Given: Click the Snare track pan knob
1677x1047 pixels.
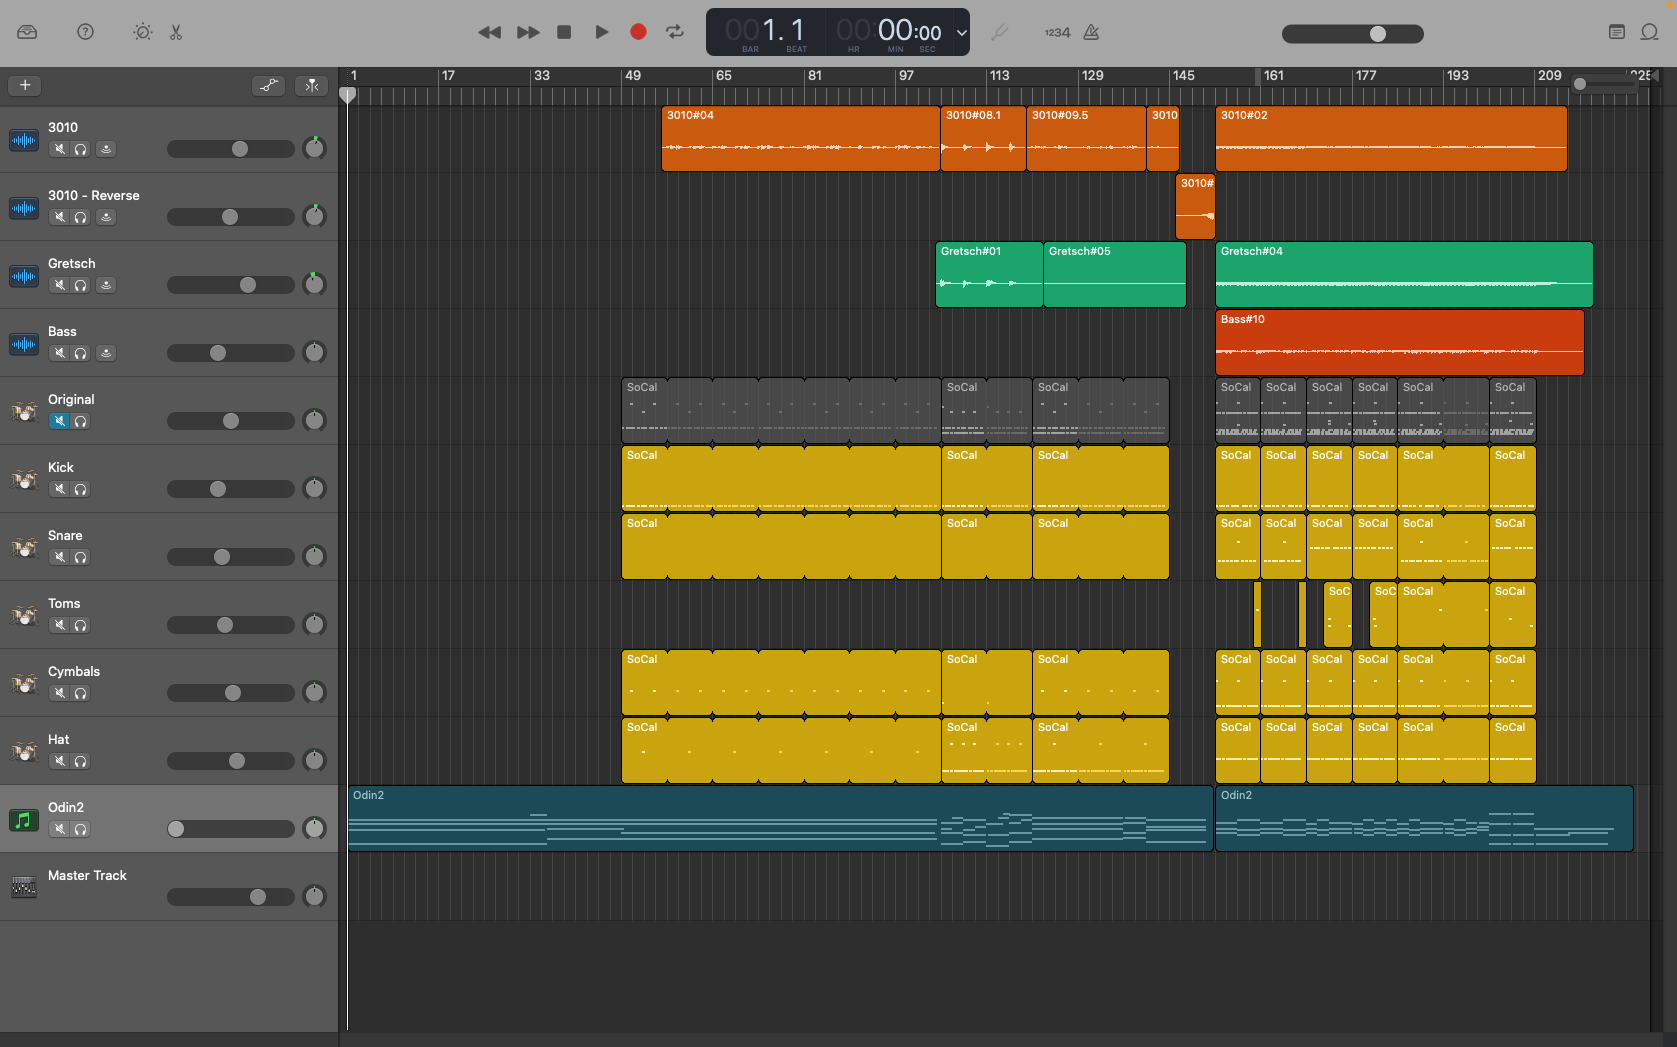Looking at the screenshot, I should coord(314,556).
